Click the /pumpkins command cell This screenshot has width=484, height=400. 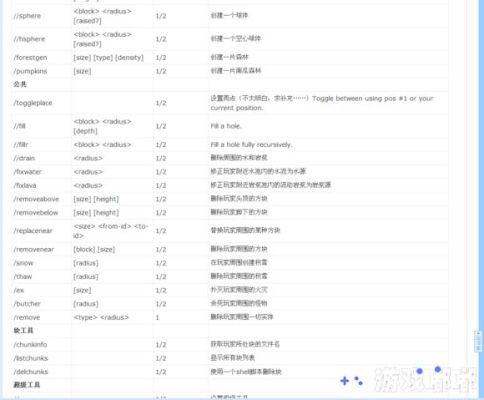tap(30, 71)
